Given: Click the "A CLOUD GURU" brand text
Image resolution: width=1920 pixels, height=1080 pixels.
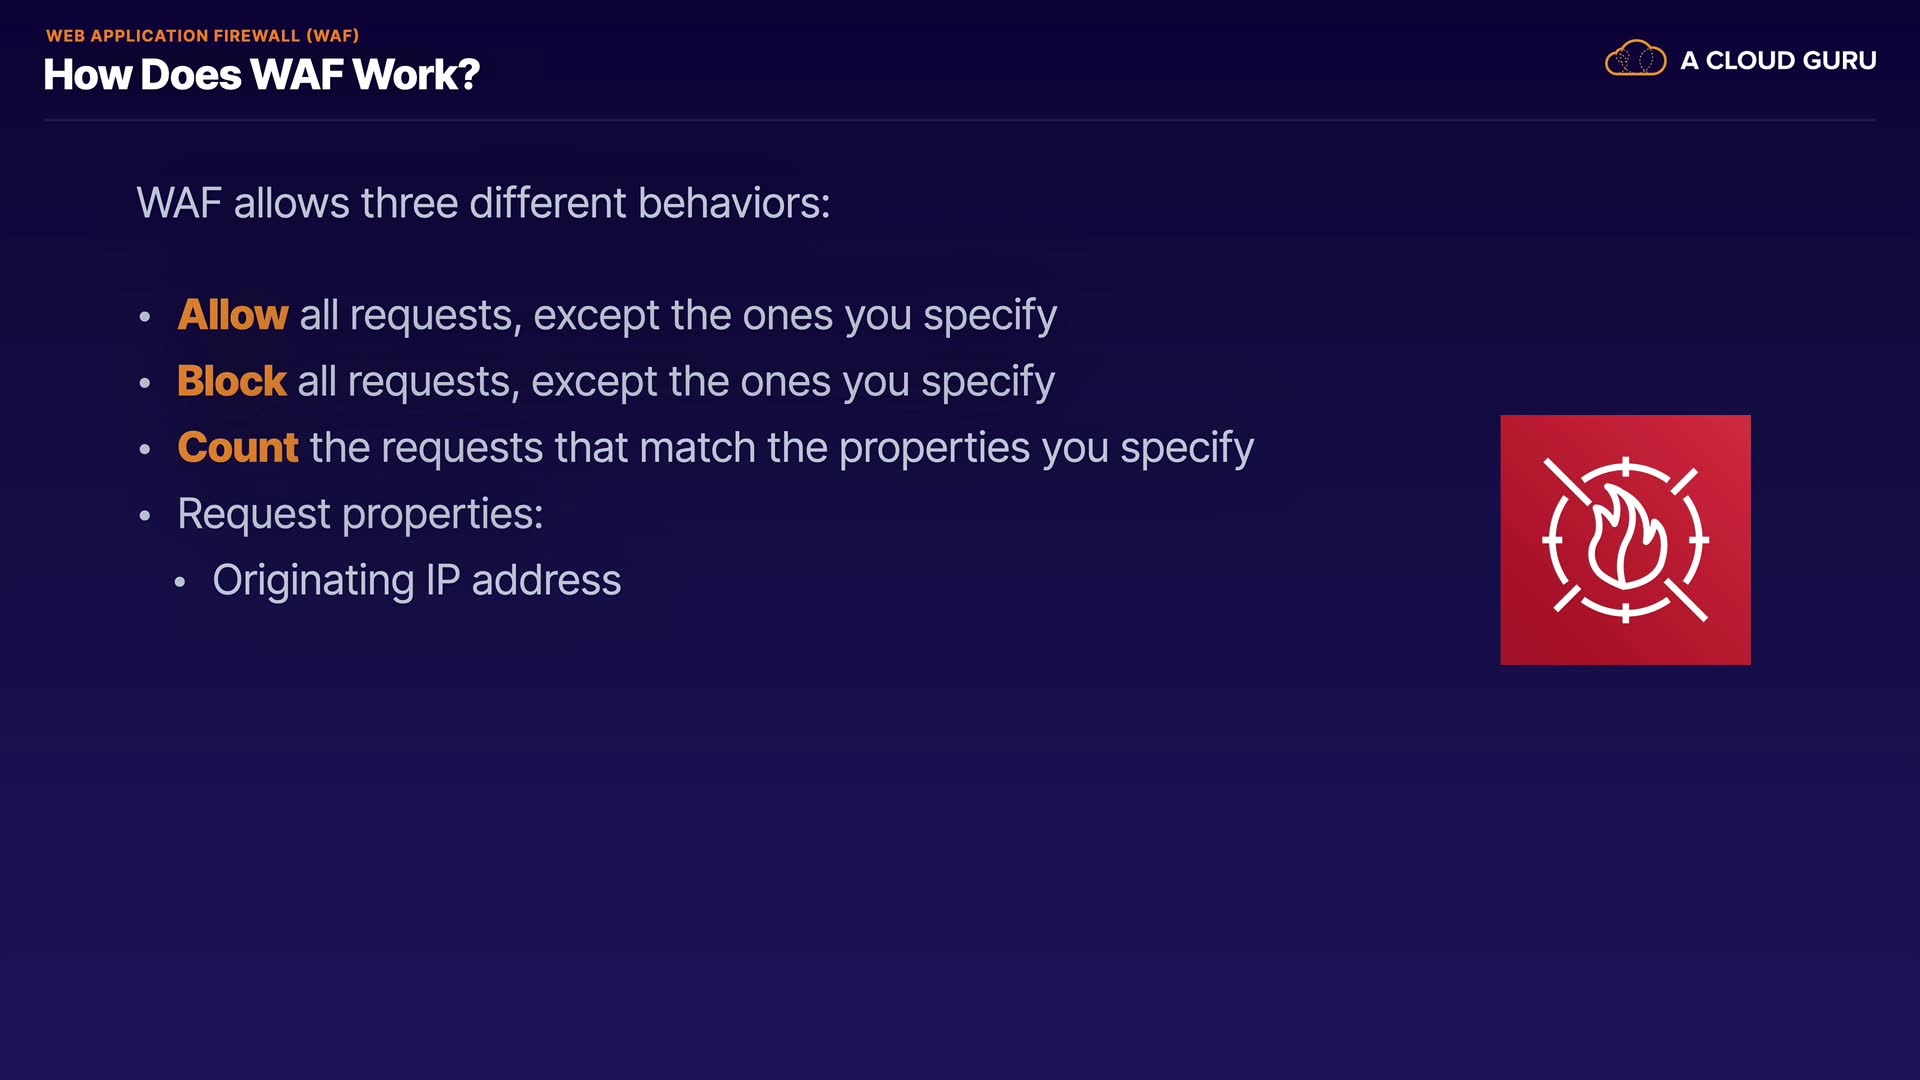Looking at the screenshot, I should click(1778, 61).
